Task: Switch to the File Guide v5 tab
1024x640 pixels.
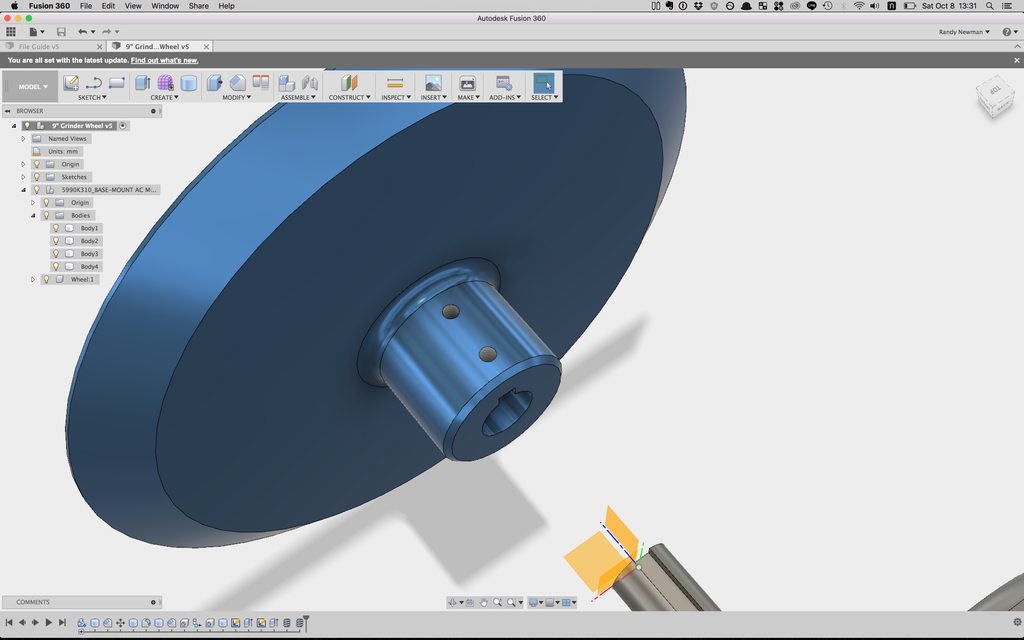Action: point(40,46)
